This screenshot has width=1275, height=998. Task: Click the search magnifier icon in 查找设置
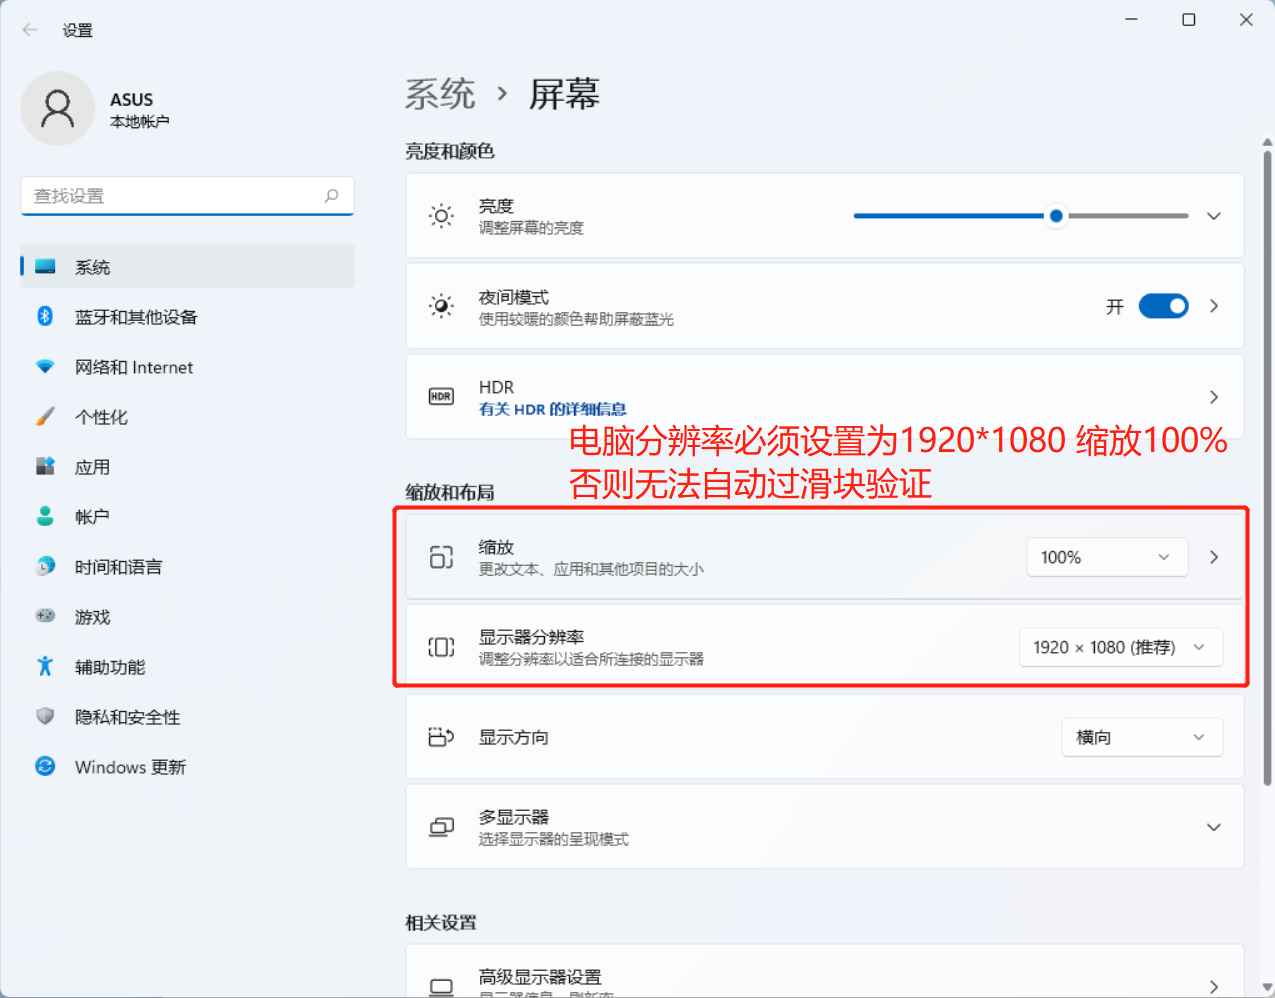tap(332, 196)
